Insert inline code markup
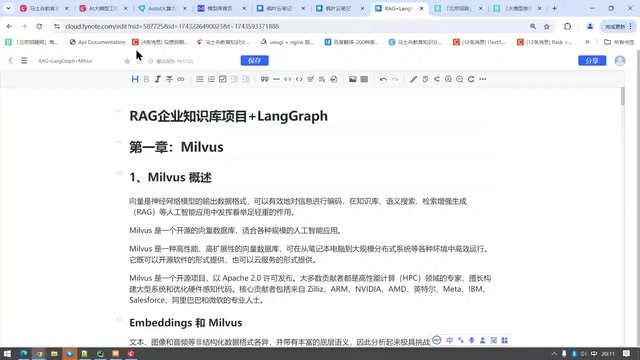This screenshot has width=640, height=360. [x=299, y=79]
